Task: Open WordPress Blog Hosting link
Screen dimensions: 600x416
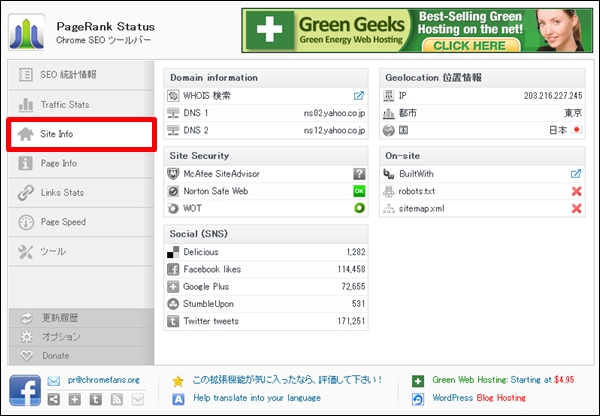Action: tap(479, 398)
